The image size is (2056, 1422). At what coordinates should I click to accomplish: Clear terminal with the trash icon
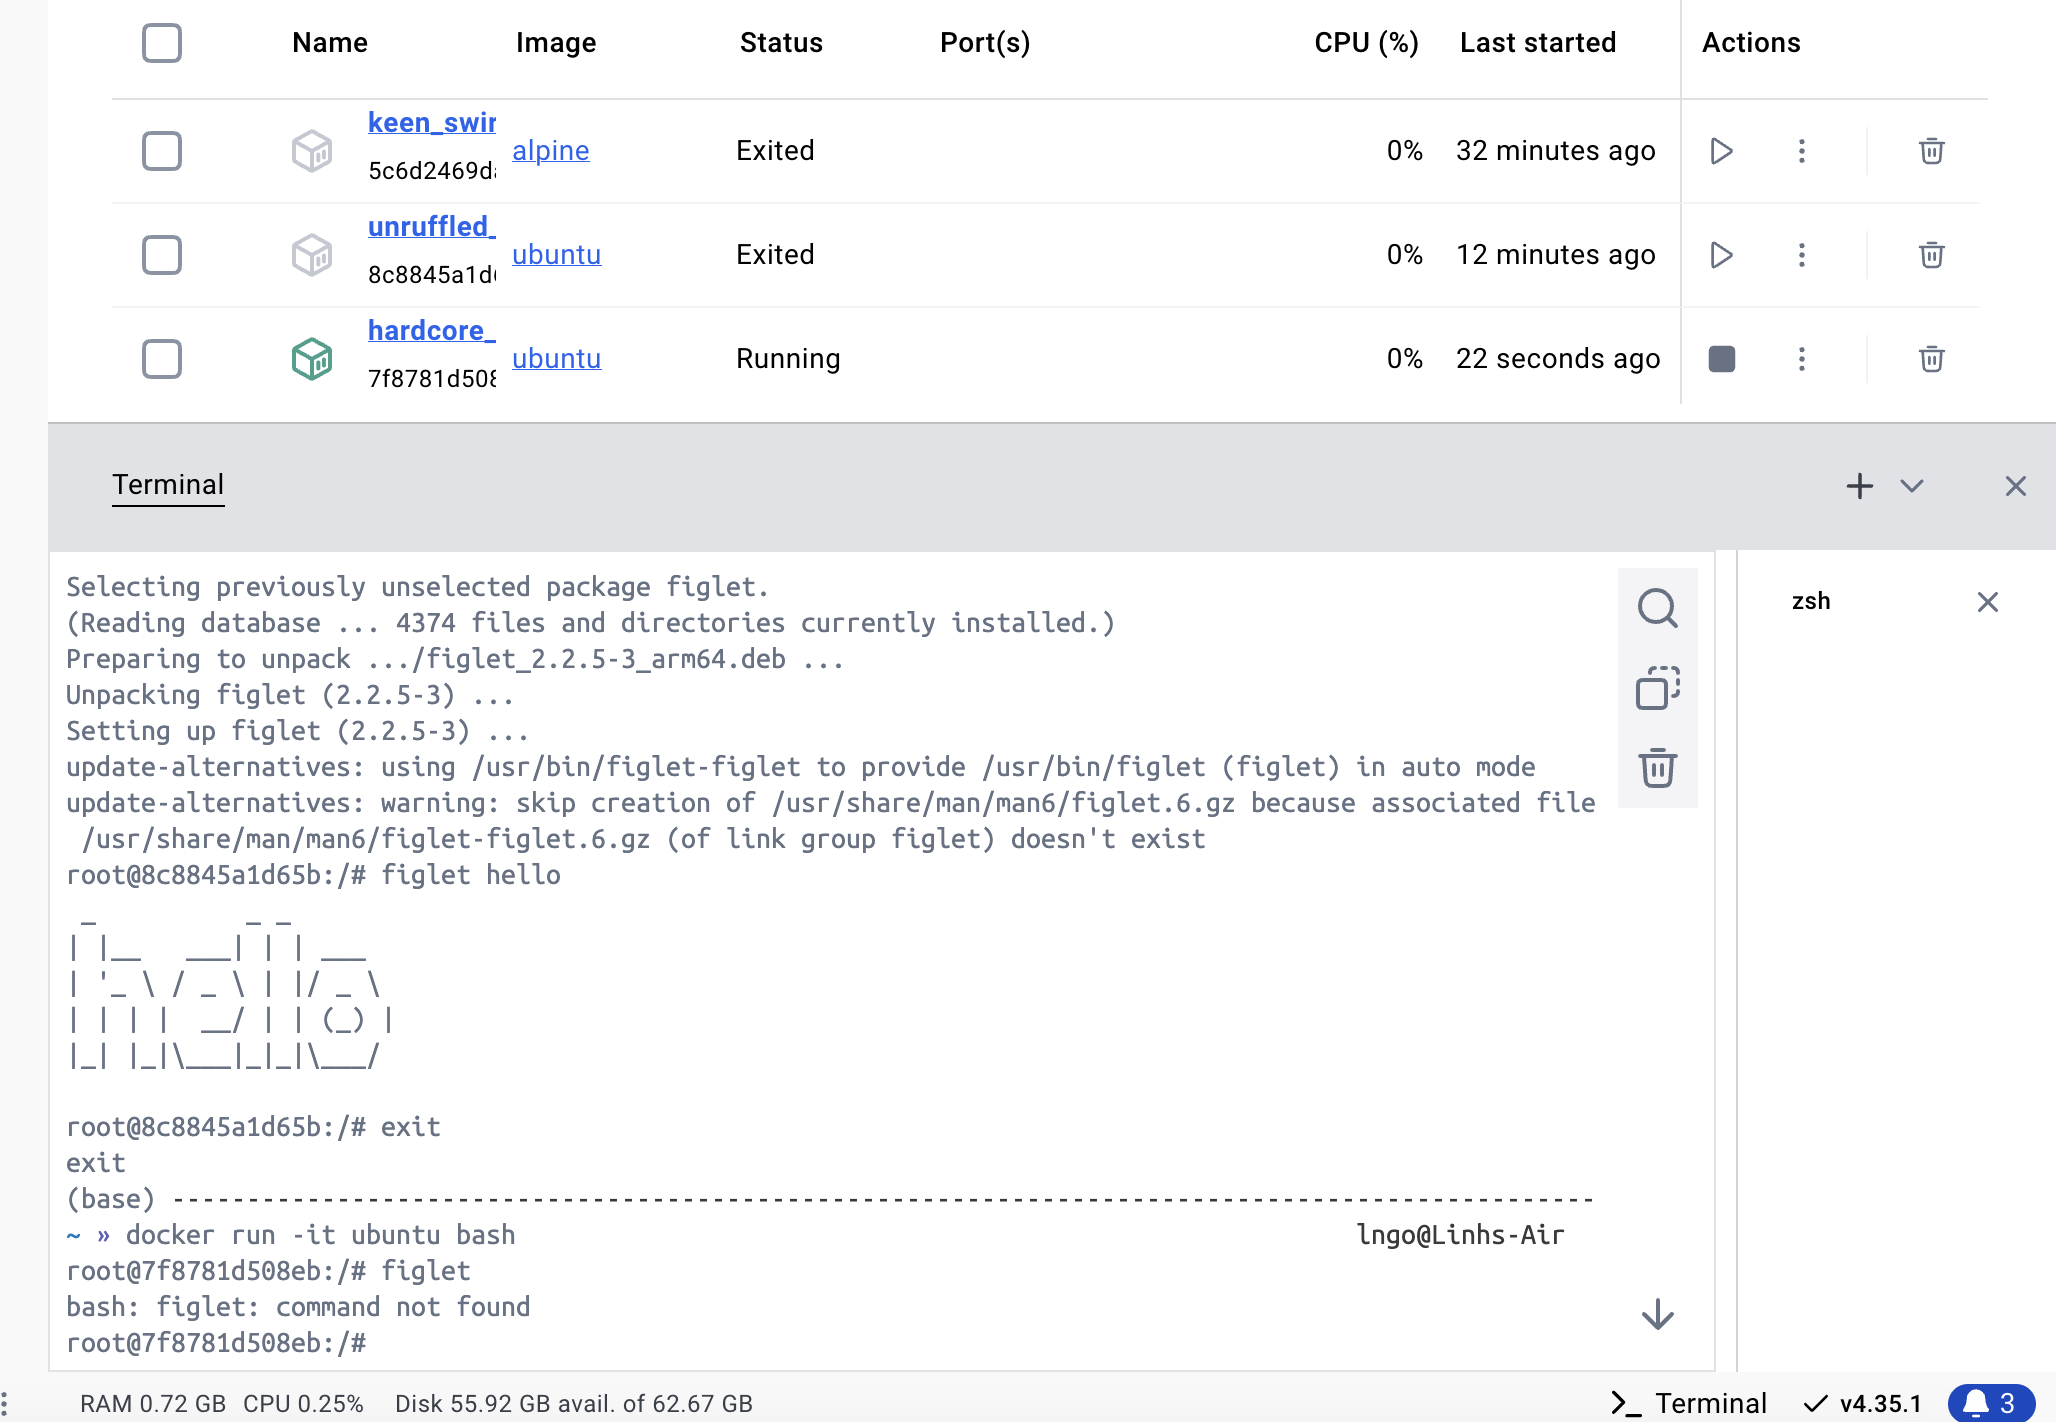pyautogui.click(x=1657, y=768)
